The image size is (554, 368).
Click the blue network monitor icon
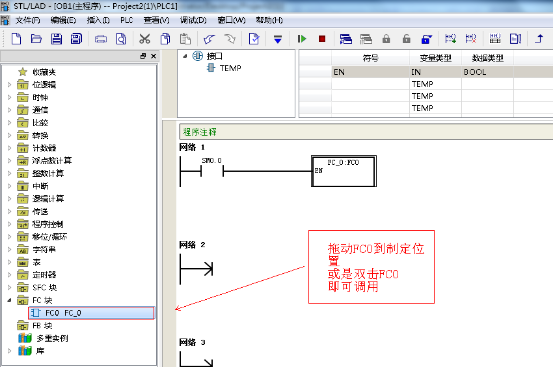(x=346, y=39)
